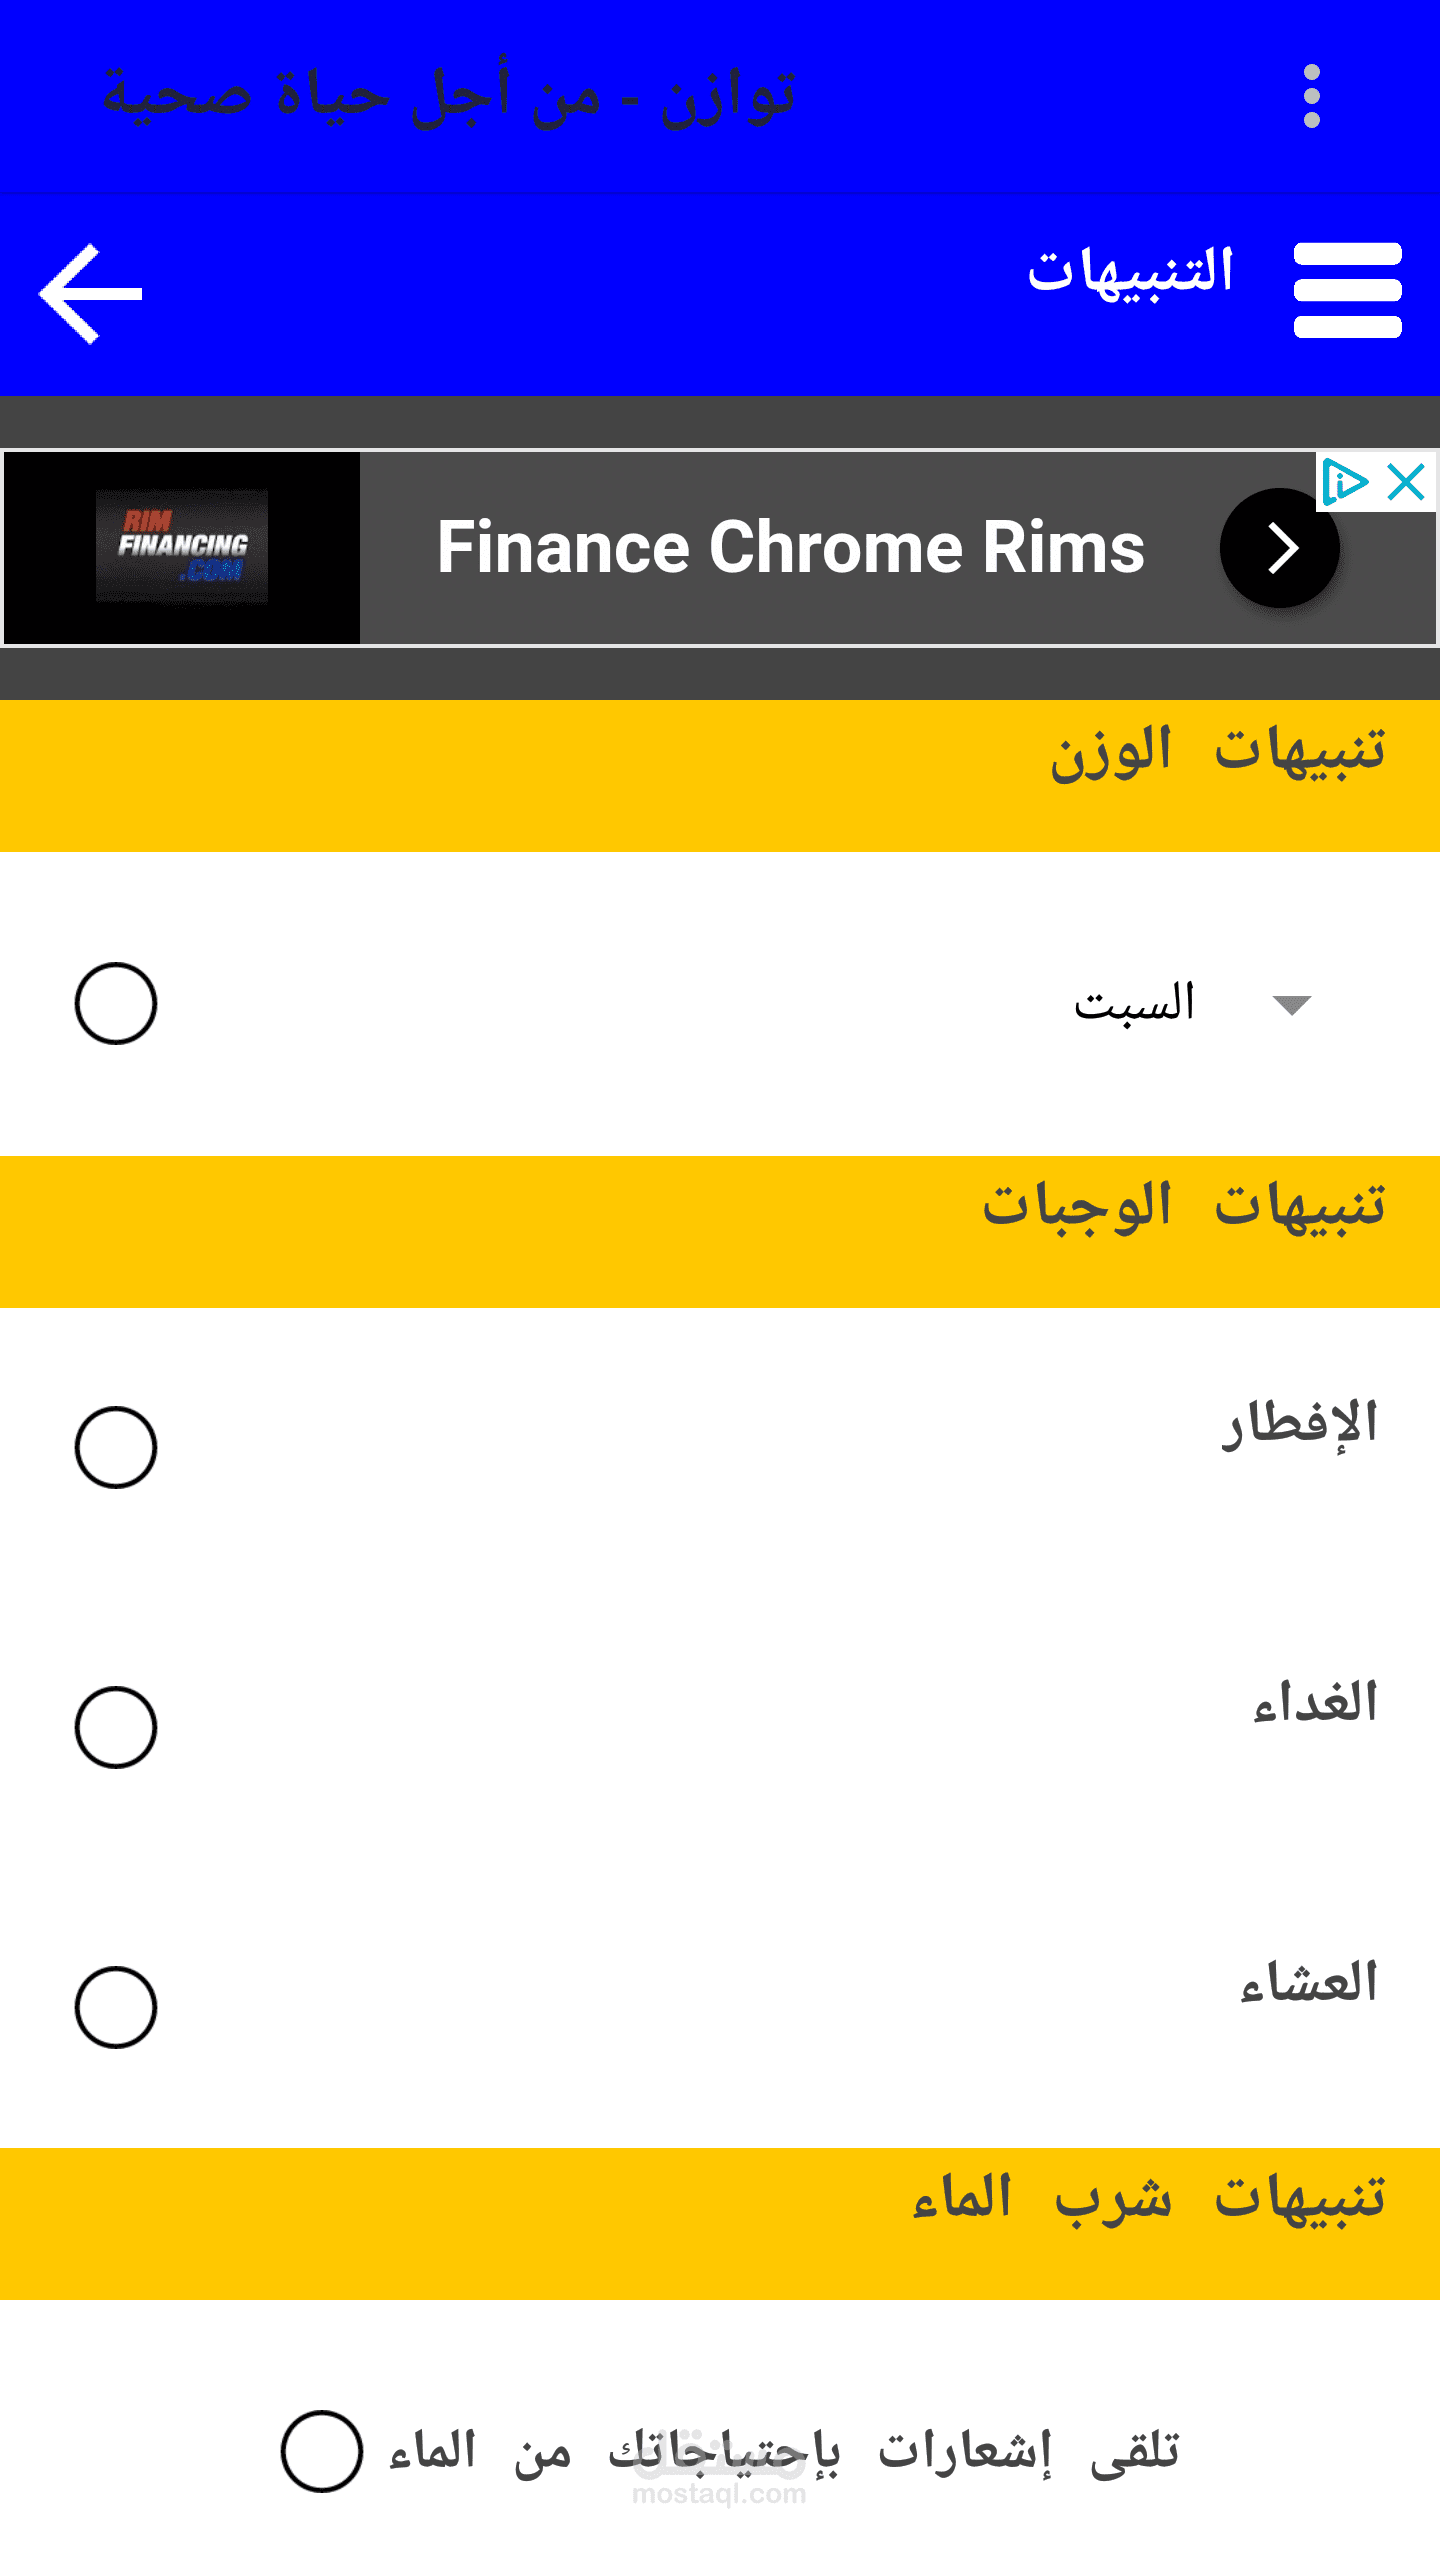Tap the white back arrow

[91, 294]
